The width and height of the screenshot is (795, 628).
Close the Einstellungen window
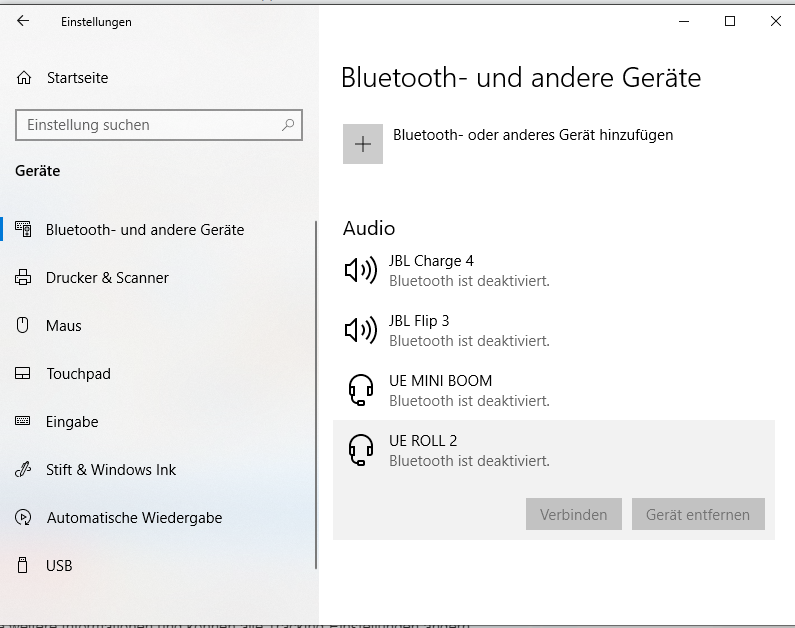775,21
